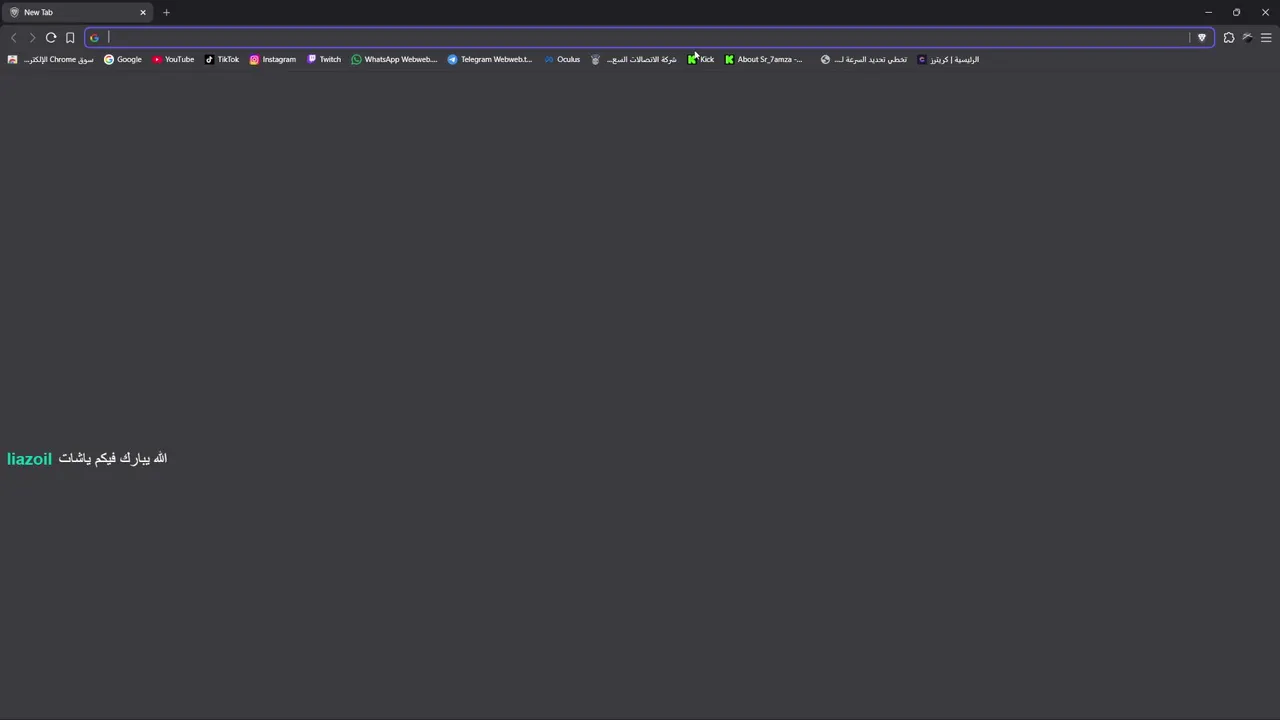
Task: Open the Leo AI assistant icon
Action: click(x=1247, y=38)
